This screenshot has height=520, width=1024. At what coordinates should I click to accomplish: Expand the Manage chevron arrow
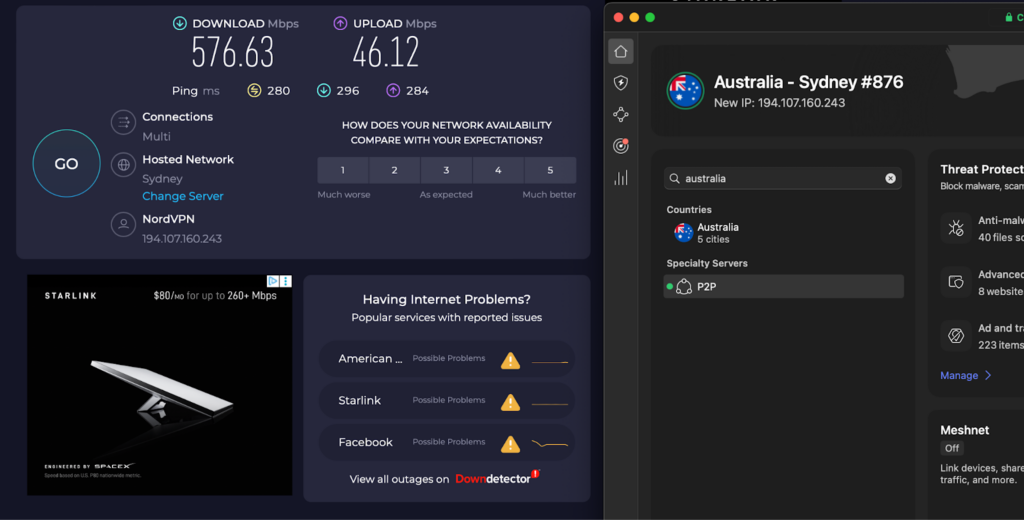(x=988, y=375)
